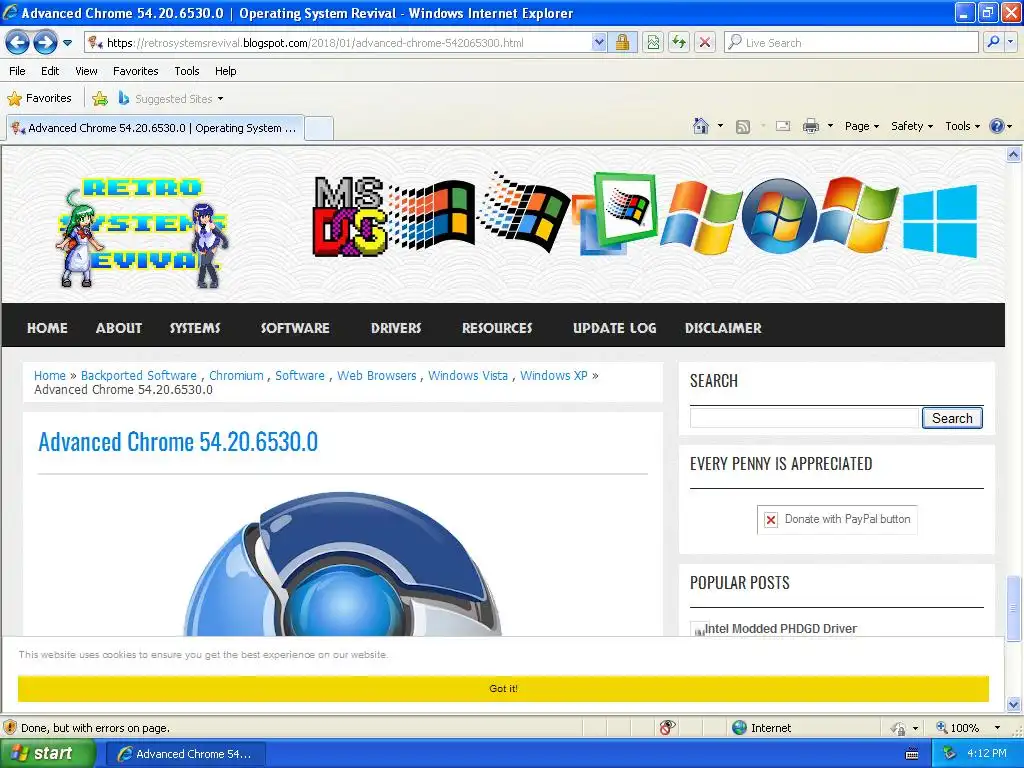Click Donate with PayPal button image
Screen dimensions: 1024x768
[x=837, y=519]
